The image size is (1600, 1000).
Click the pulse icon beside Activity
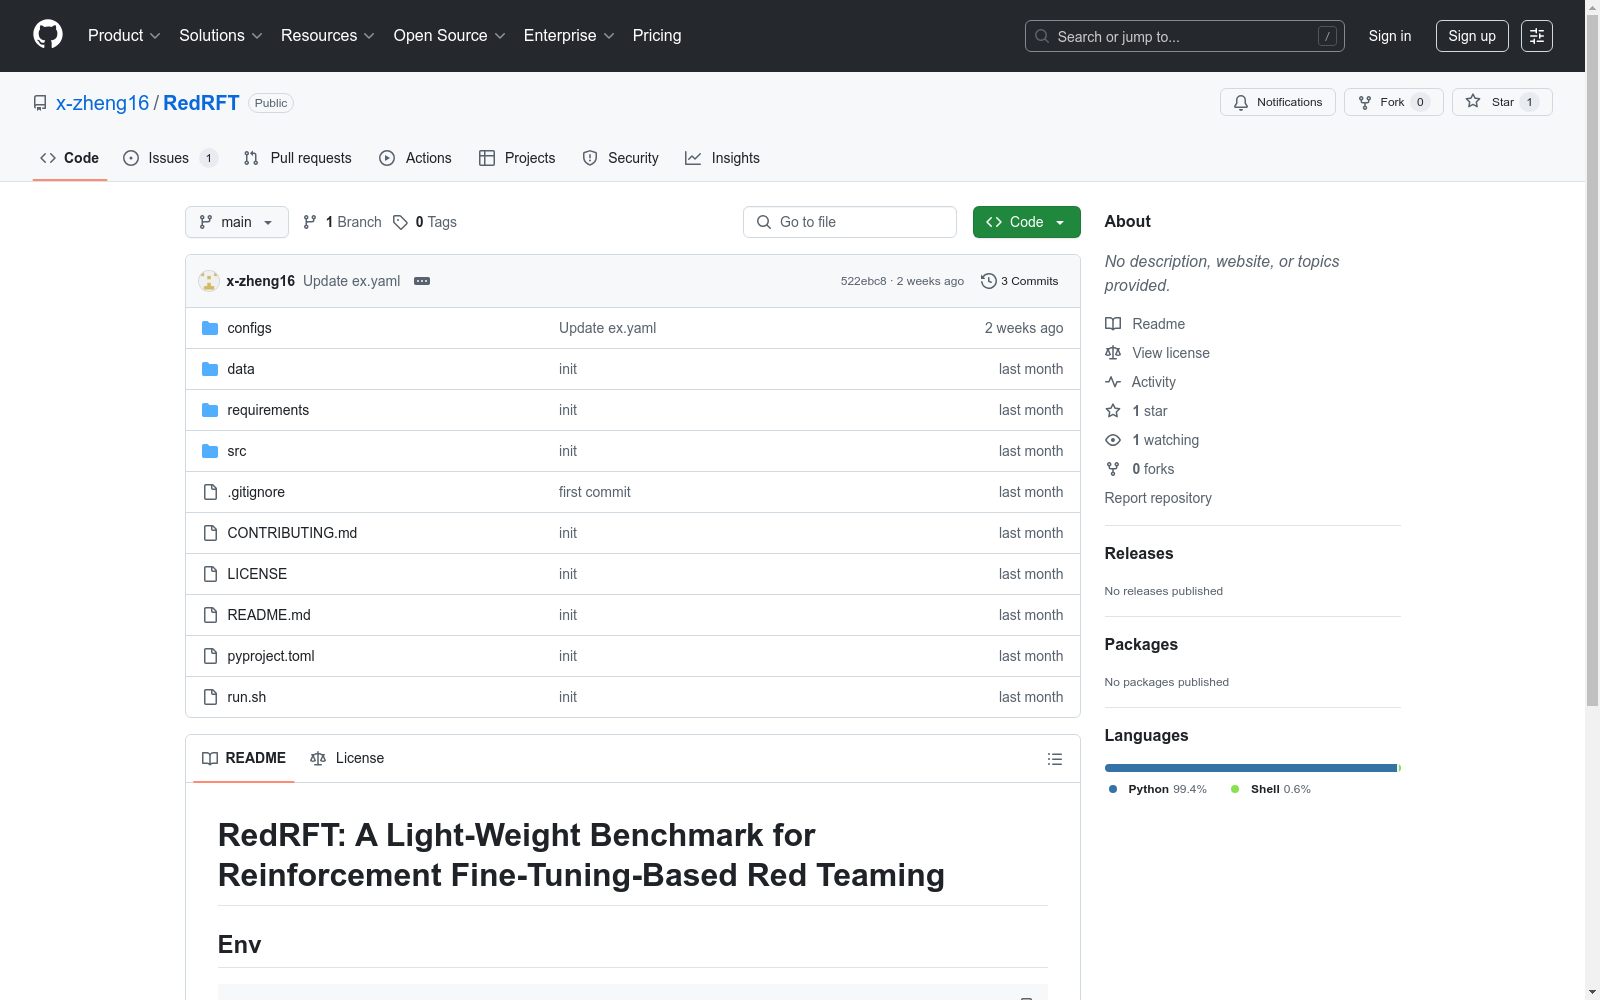point(1113,382)
